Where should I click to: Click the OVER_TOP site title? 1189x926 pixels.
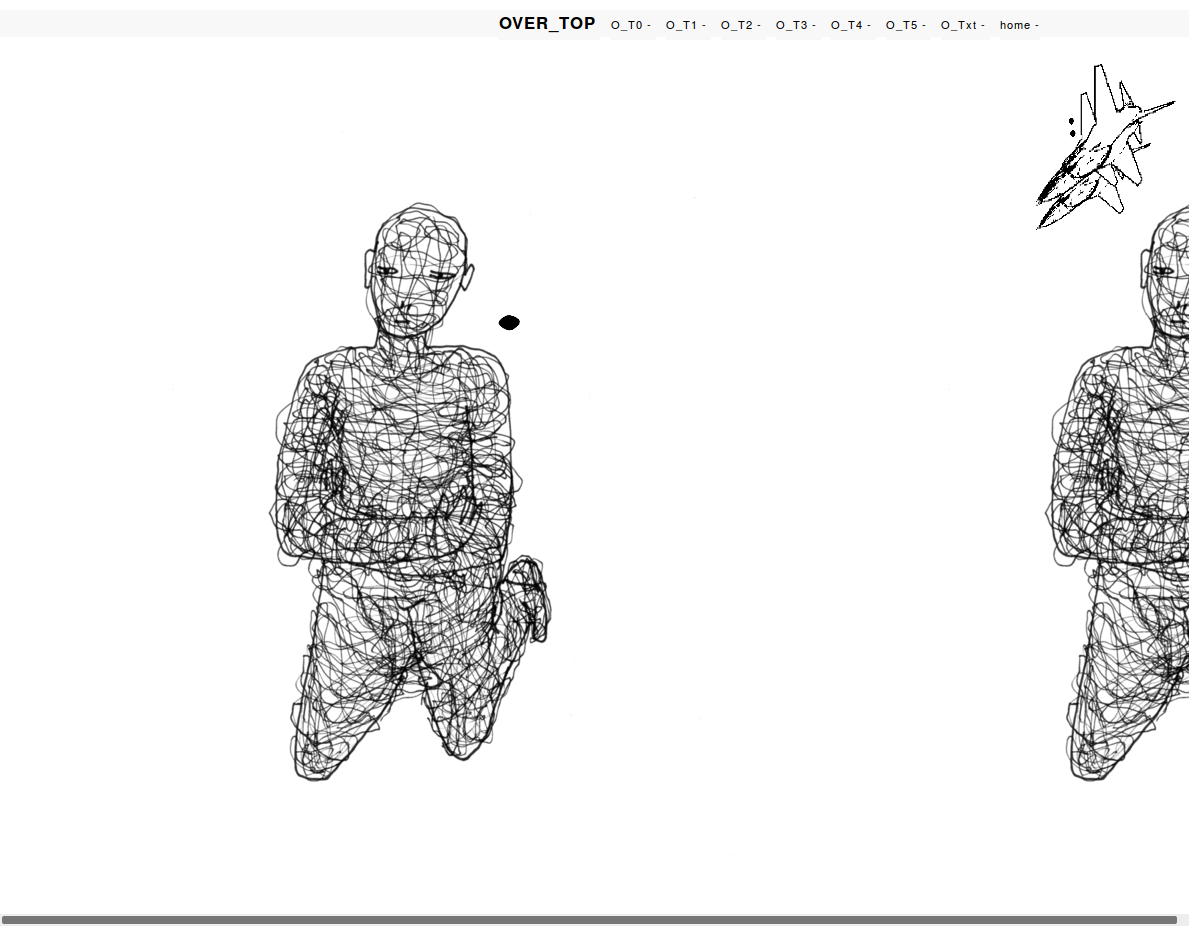click(547, 24)
